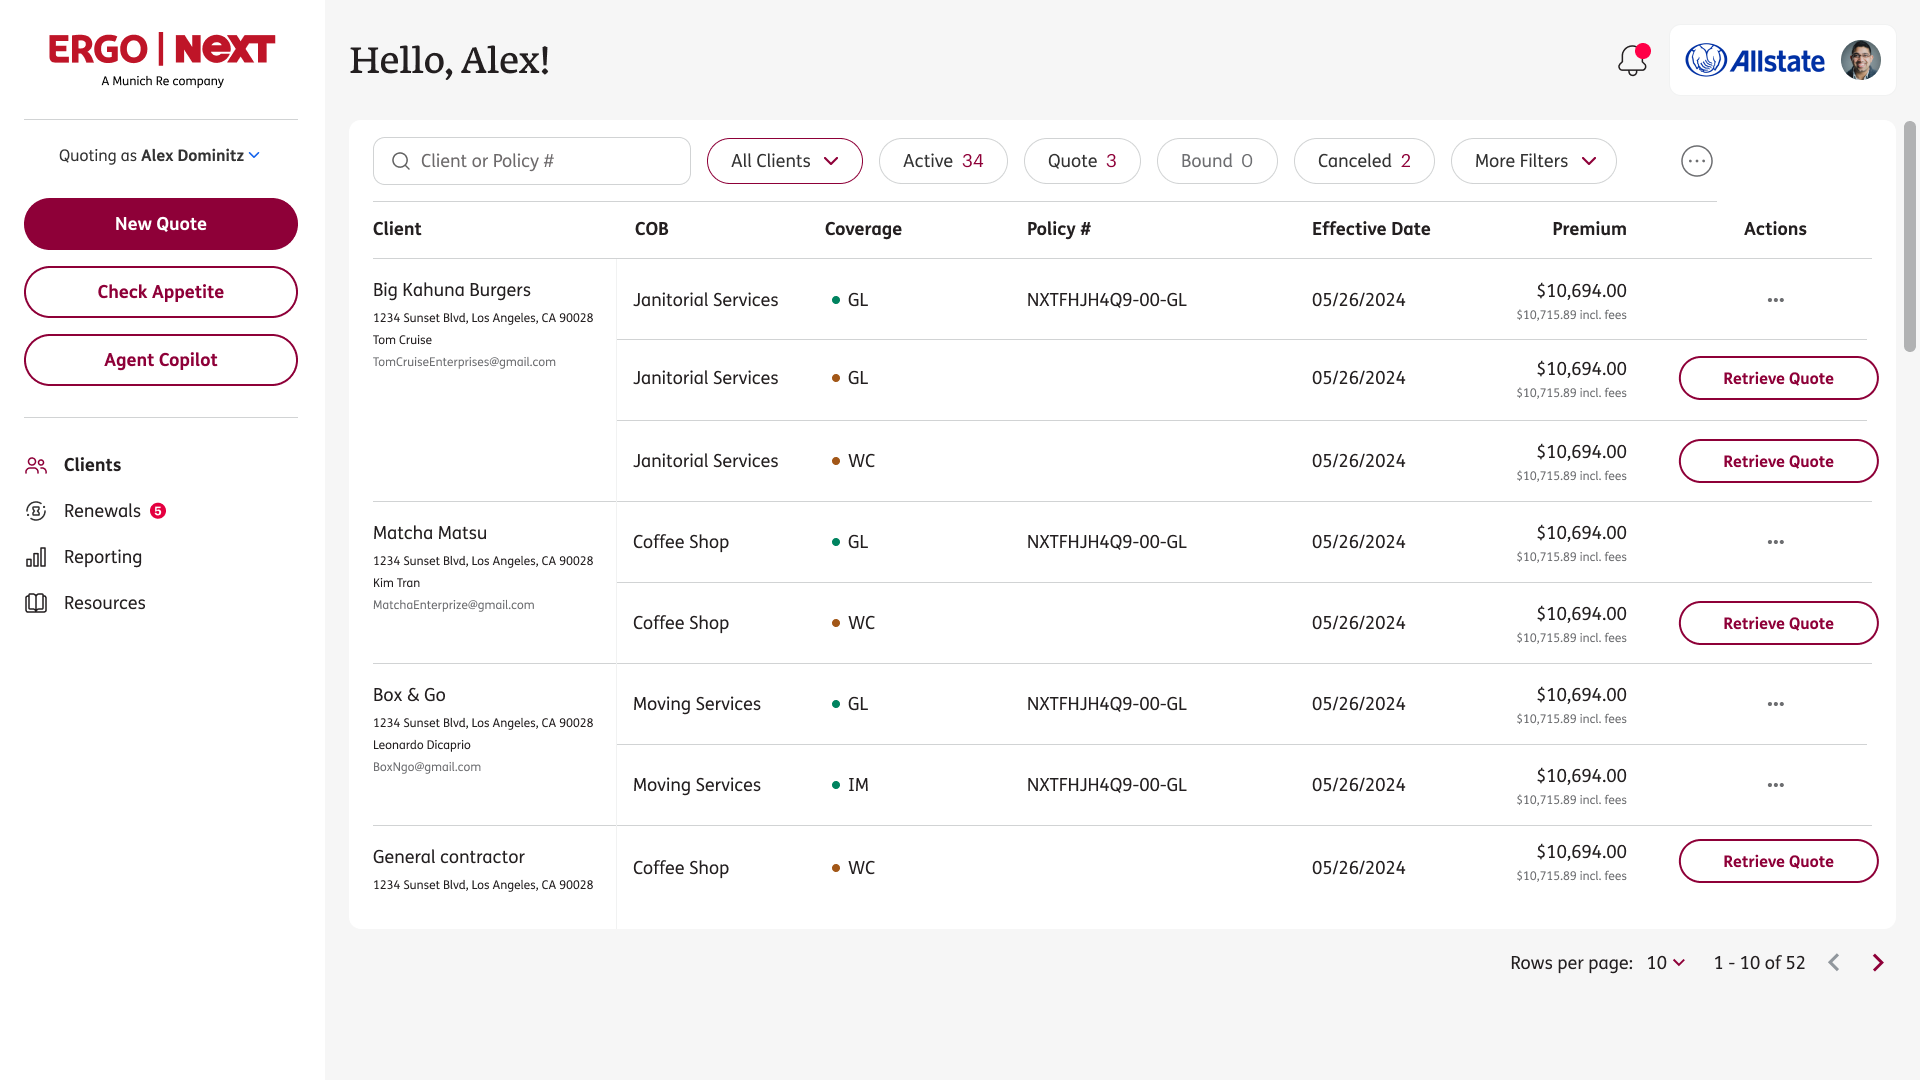Expand the More Filters dropdown
The image size is (1920, 1080).
click(1534, 161)
